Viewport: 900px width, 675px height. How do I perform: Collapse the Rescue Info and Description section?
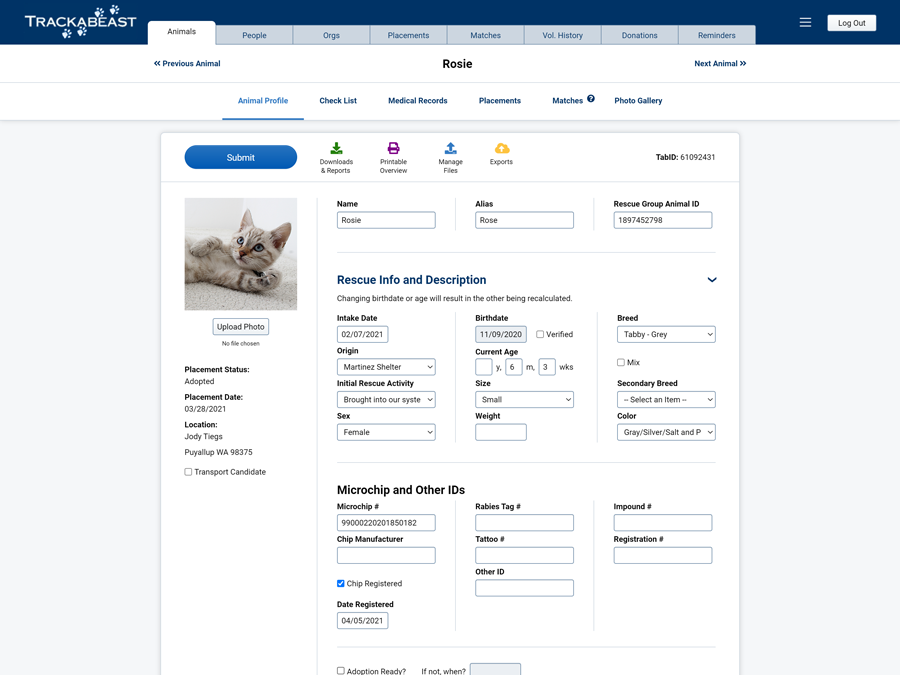(712, 280)
